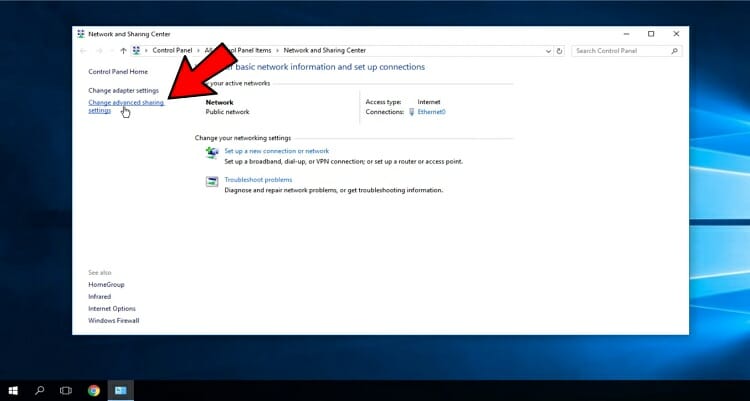
Task: Click the Ethernet0 connection link
Action: [431, 112]
